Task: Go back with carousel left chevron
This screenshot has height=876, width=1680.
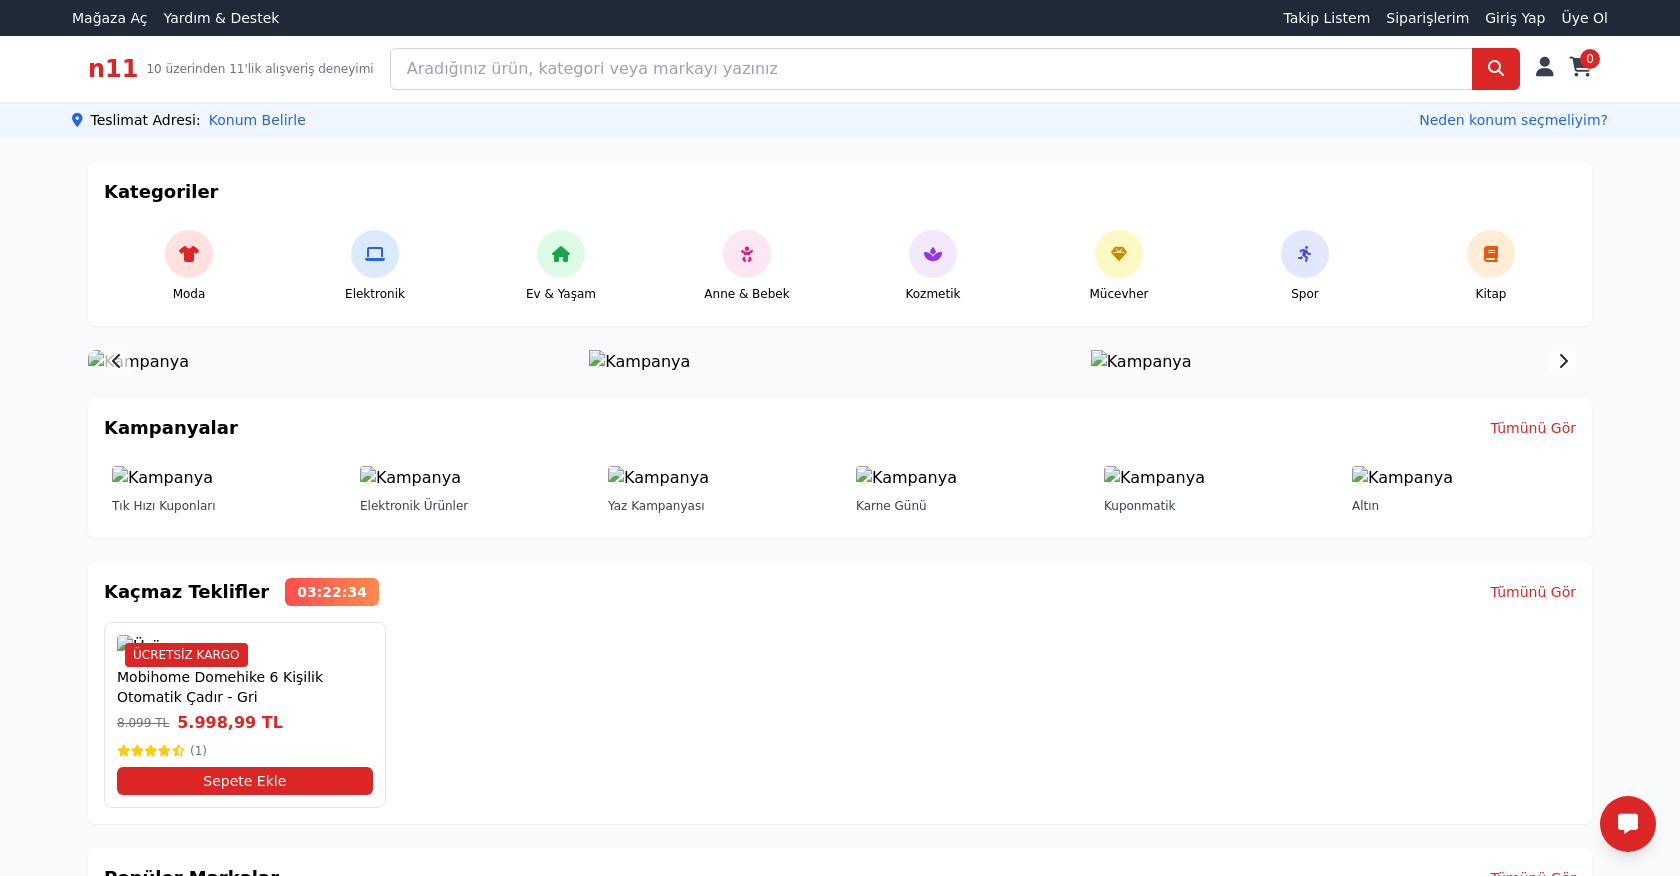Action: pos(116,361)
